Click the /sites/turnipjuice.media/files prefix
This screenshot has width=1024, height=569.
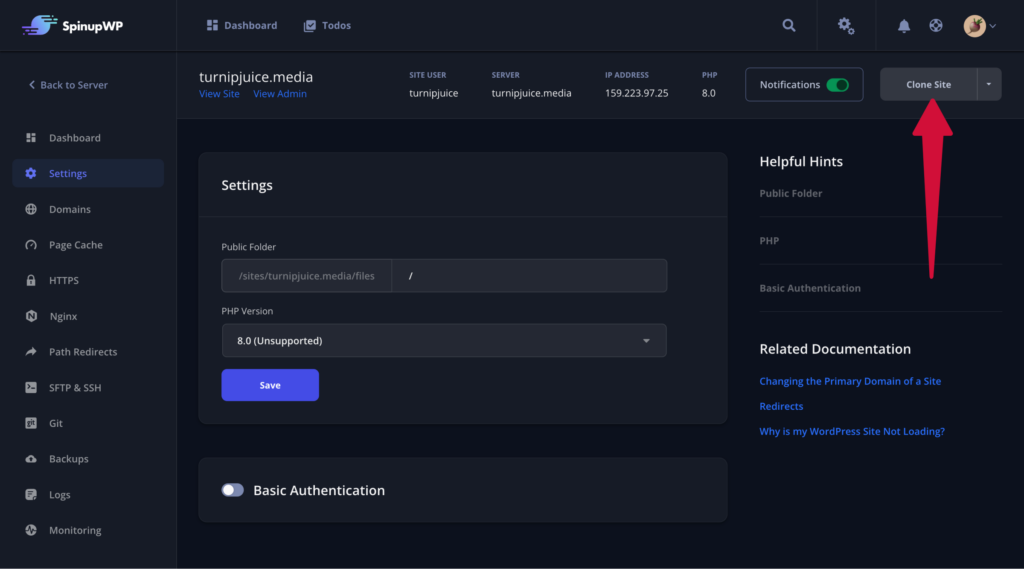[306, 276]
